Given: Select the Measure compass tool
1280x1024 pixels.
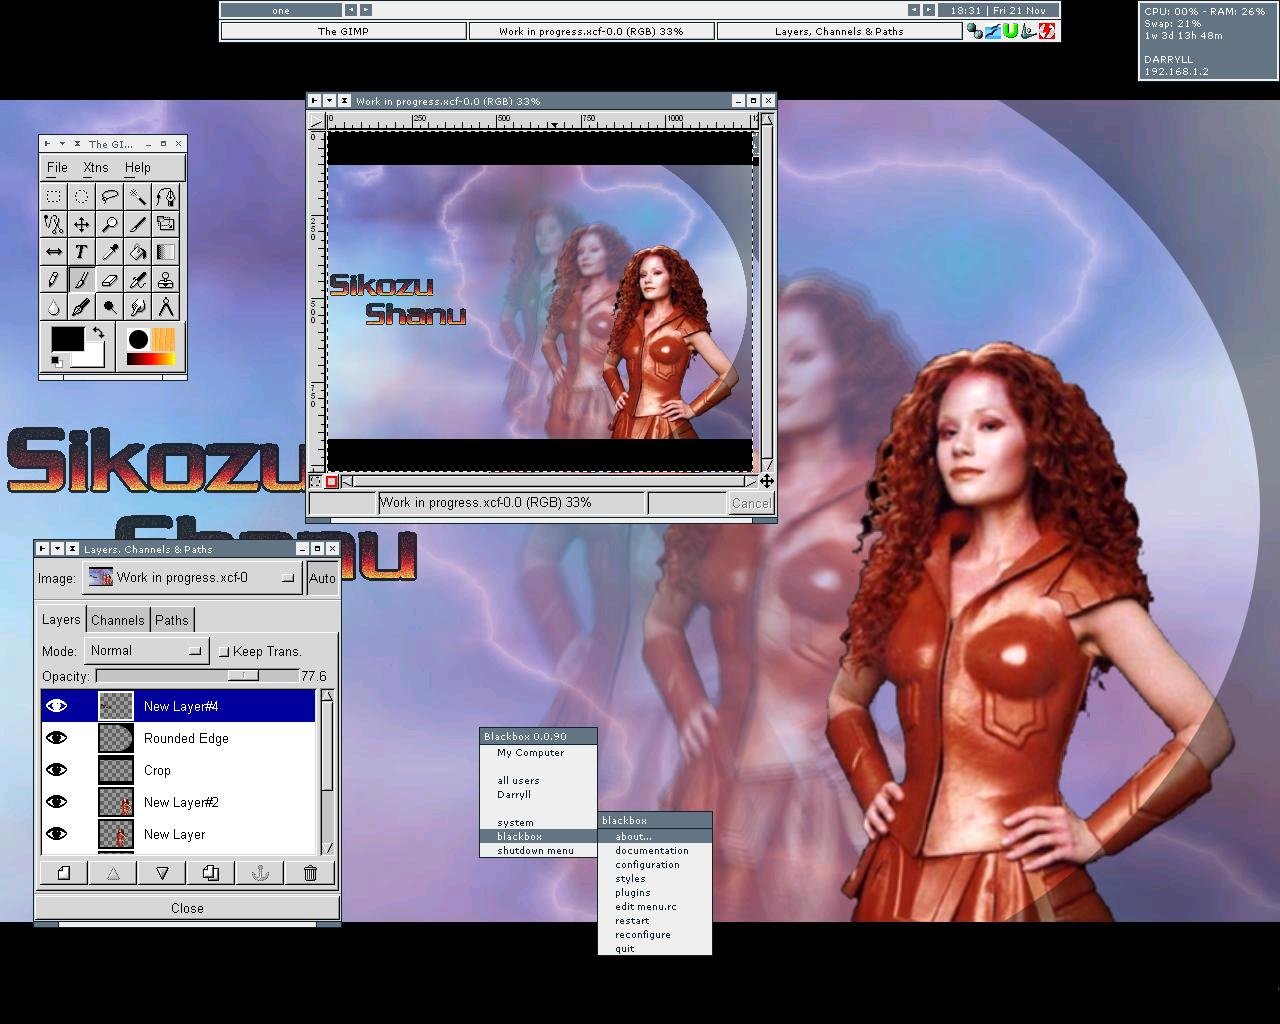Looking at the screenshot, I should tap(166, 308).
